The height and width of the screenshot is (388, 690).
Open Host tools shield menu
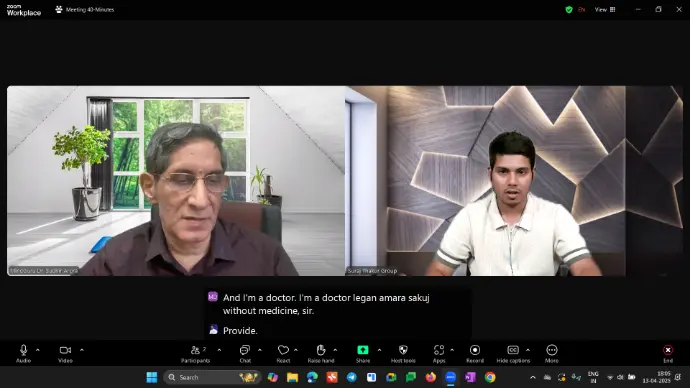pos(403,353)
